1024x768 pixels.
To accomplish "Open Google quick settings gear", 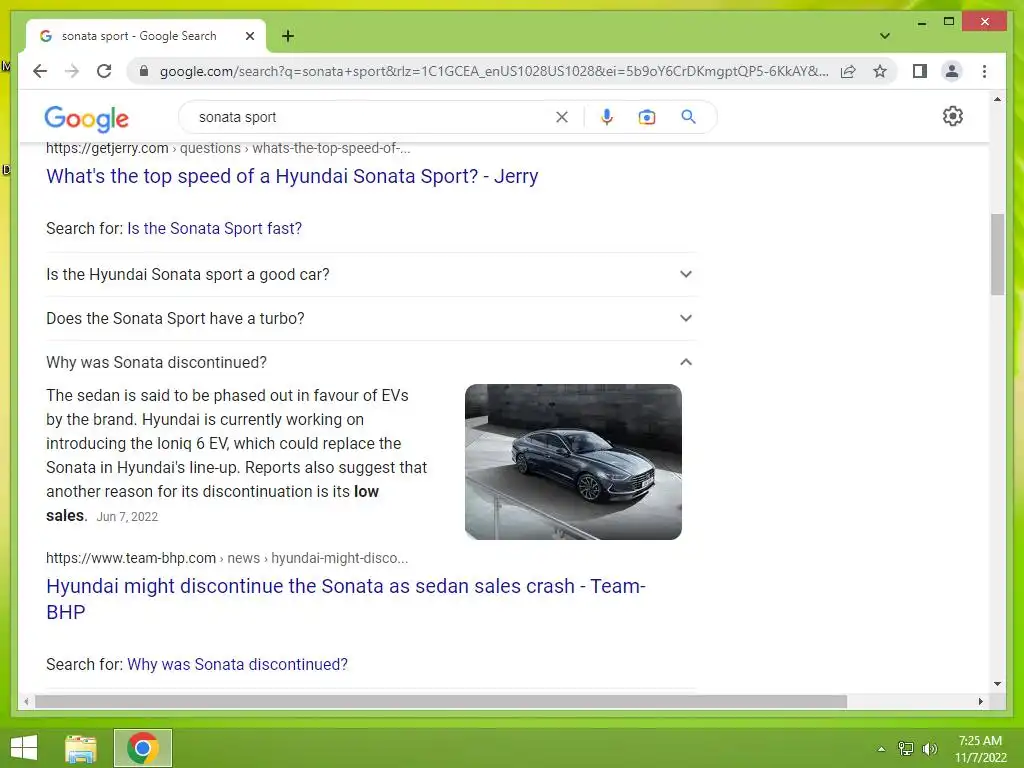I will (953, 116).
